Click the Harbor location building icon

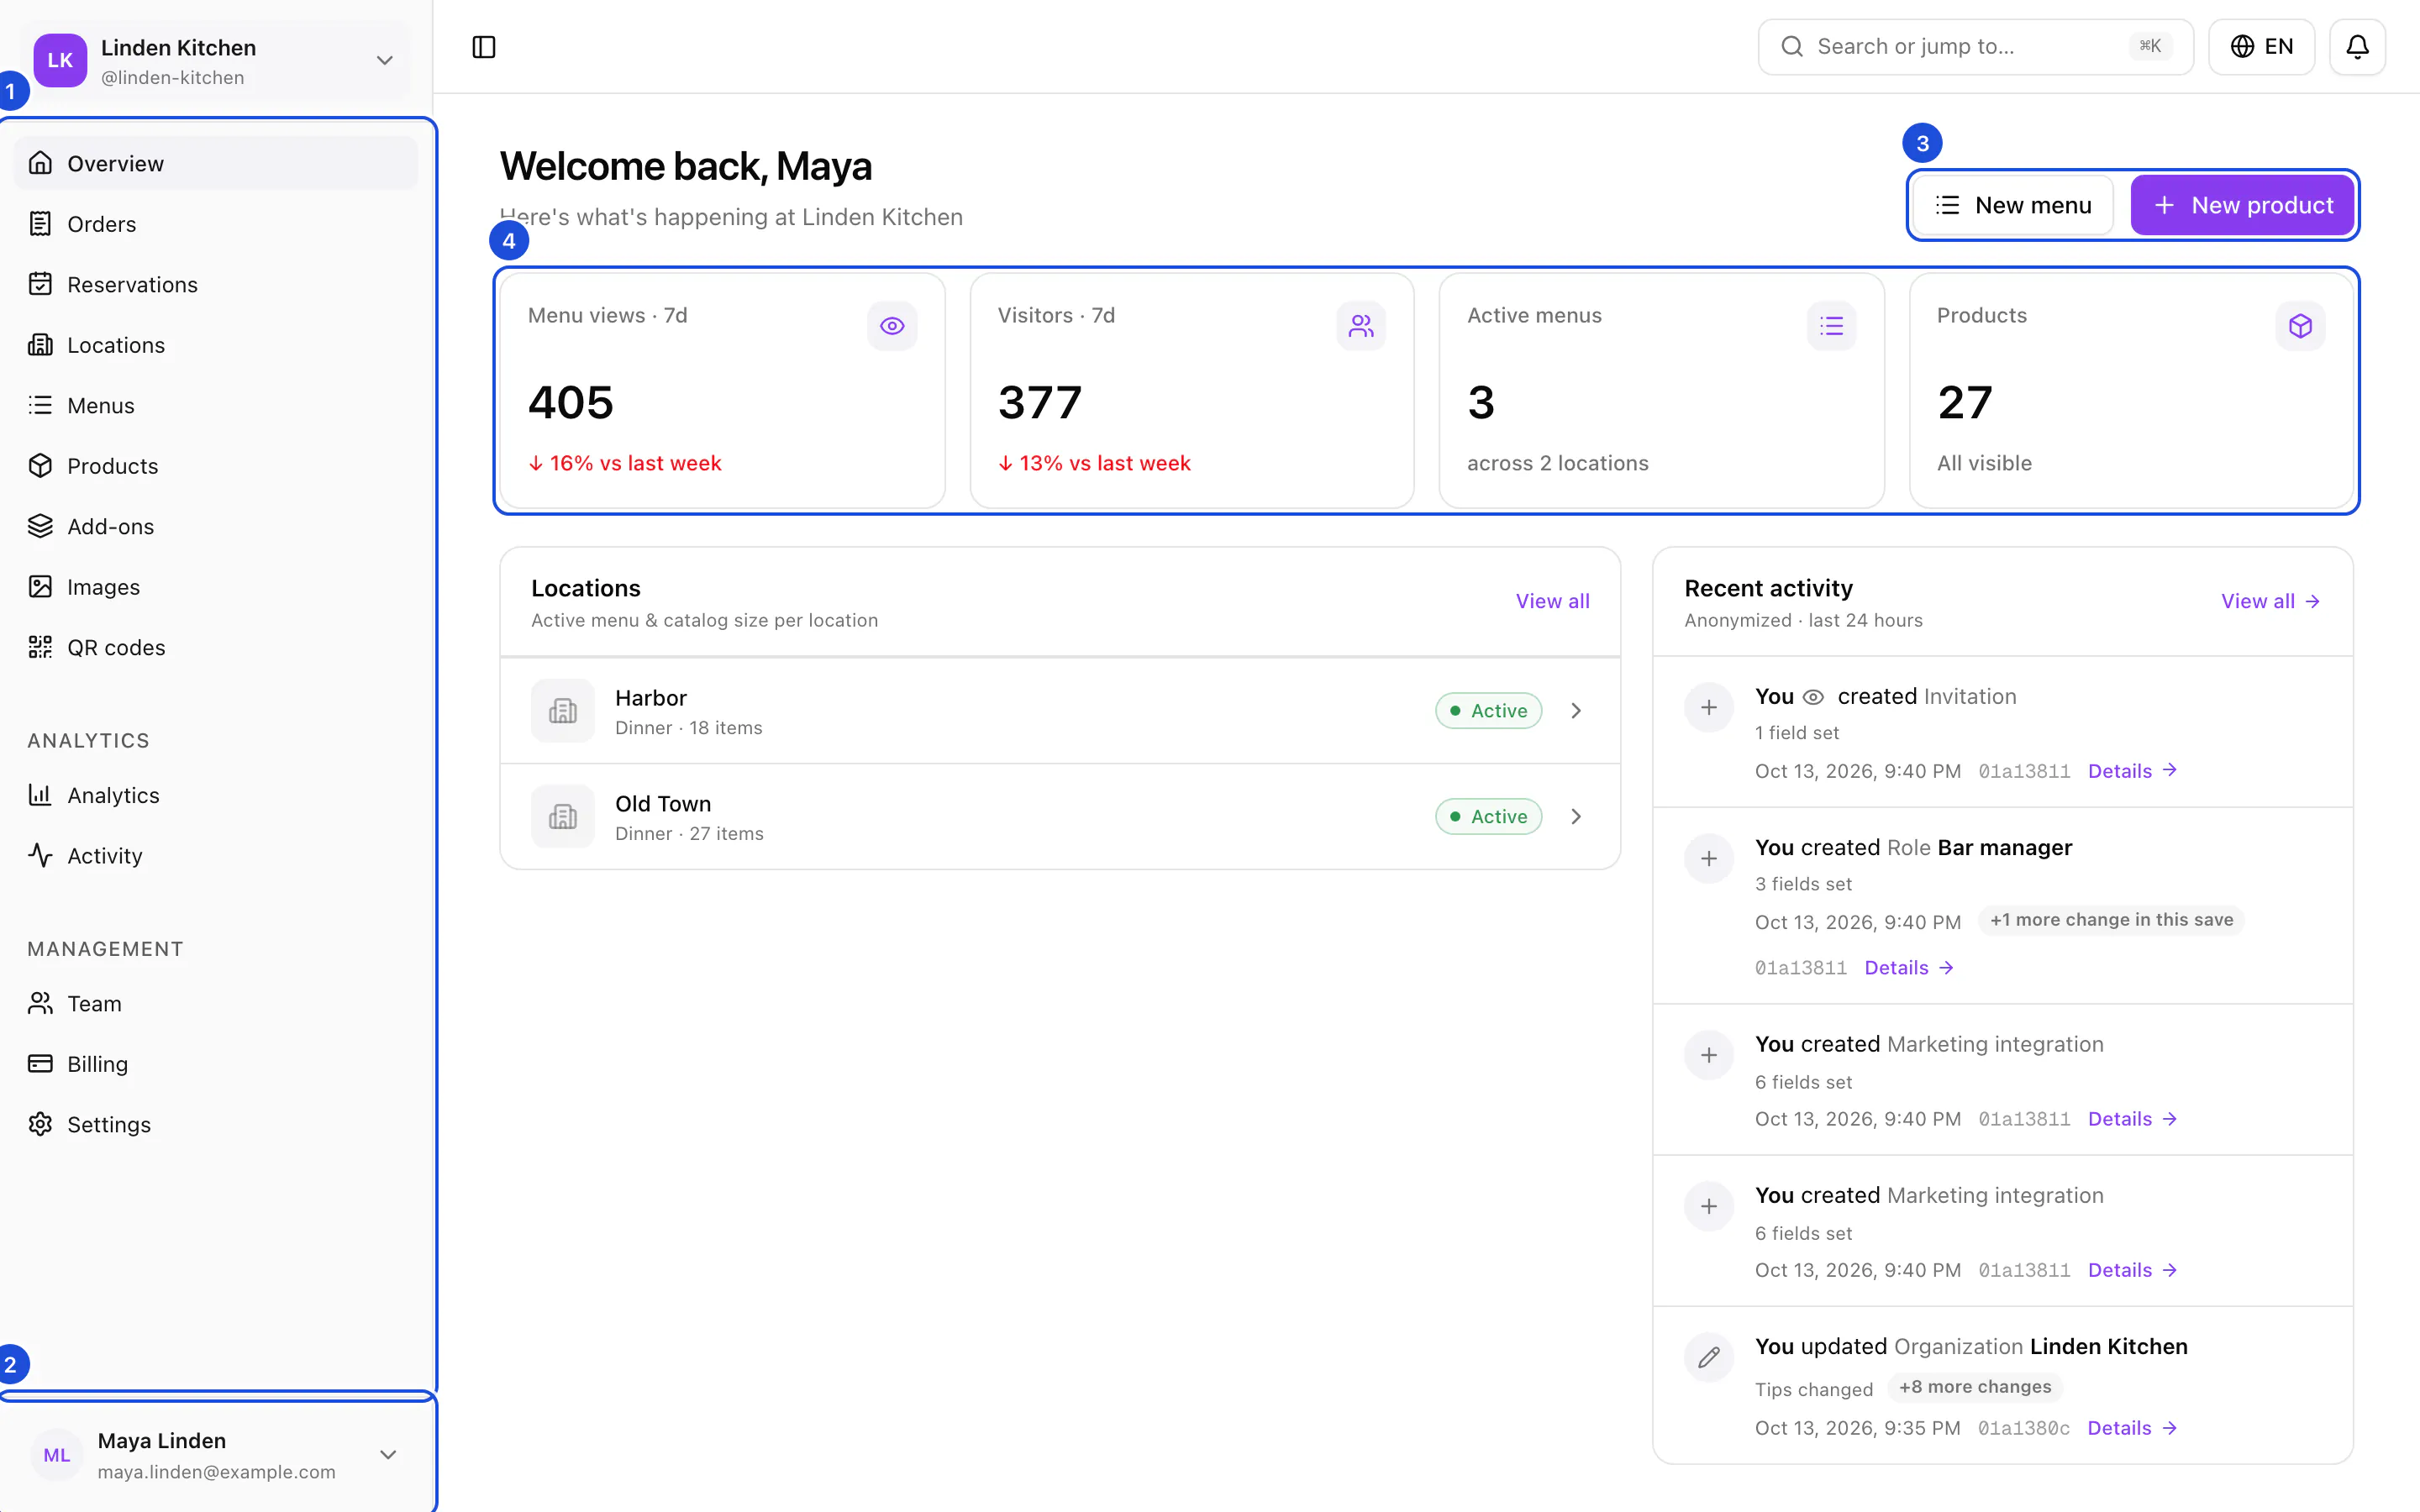(563, 711)
